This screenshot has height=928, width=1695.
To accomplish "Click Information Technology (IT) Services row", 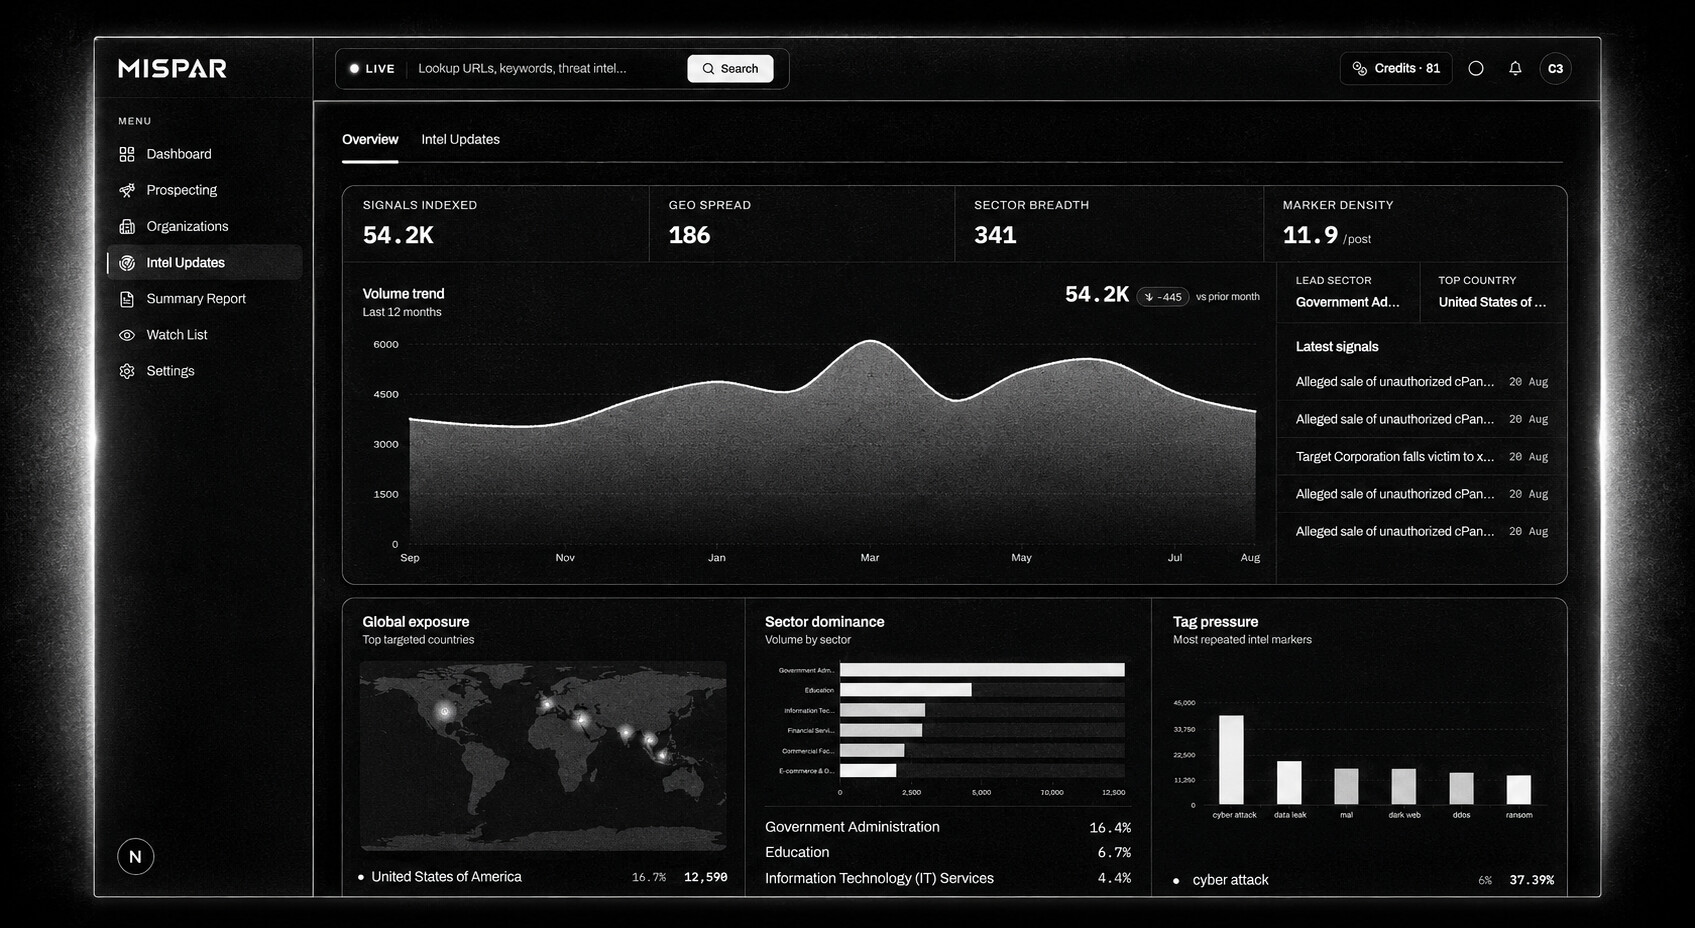I will coord(948,878).
